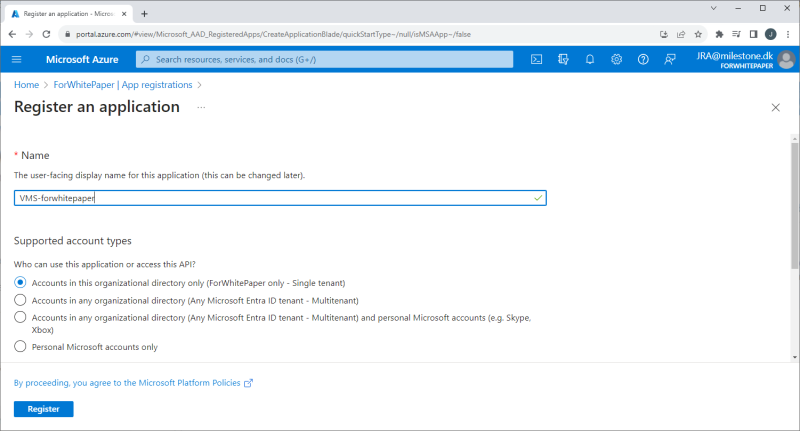The width and height of the screenshot is (800, 431).
Task: Select Personal Microsoft accounts only
Action: point(20,346)
